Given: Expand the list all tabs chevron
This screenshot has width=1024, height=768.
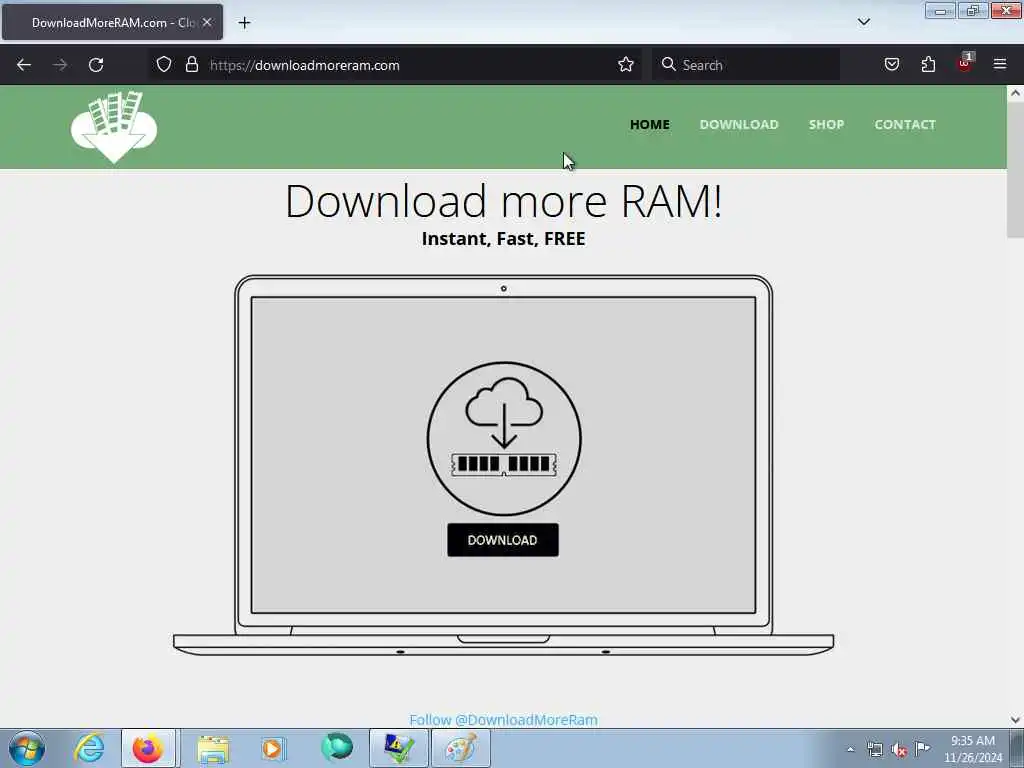Looking at the screenshot, I should (x=864, y=22).
